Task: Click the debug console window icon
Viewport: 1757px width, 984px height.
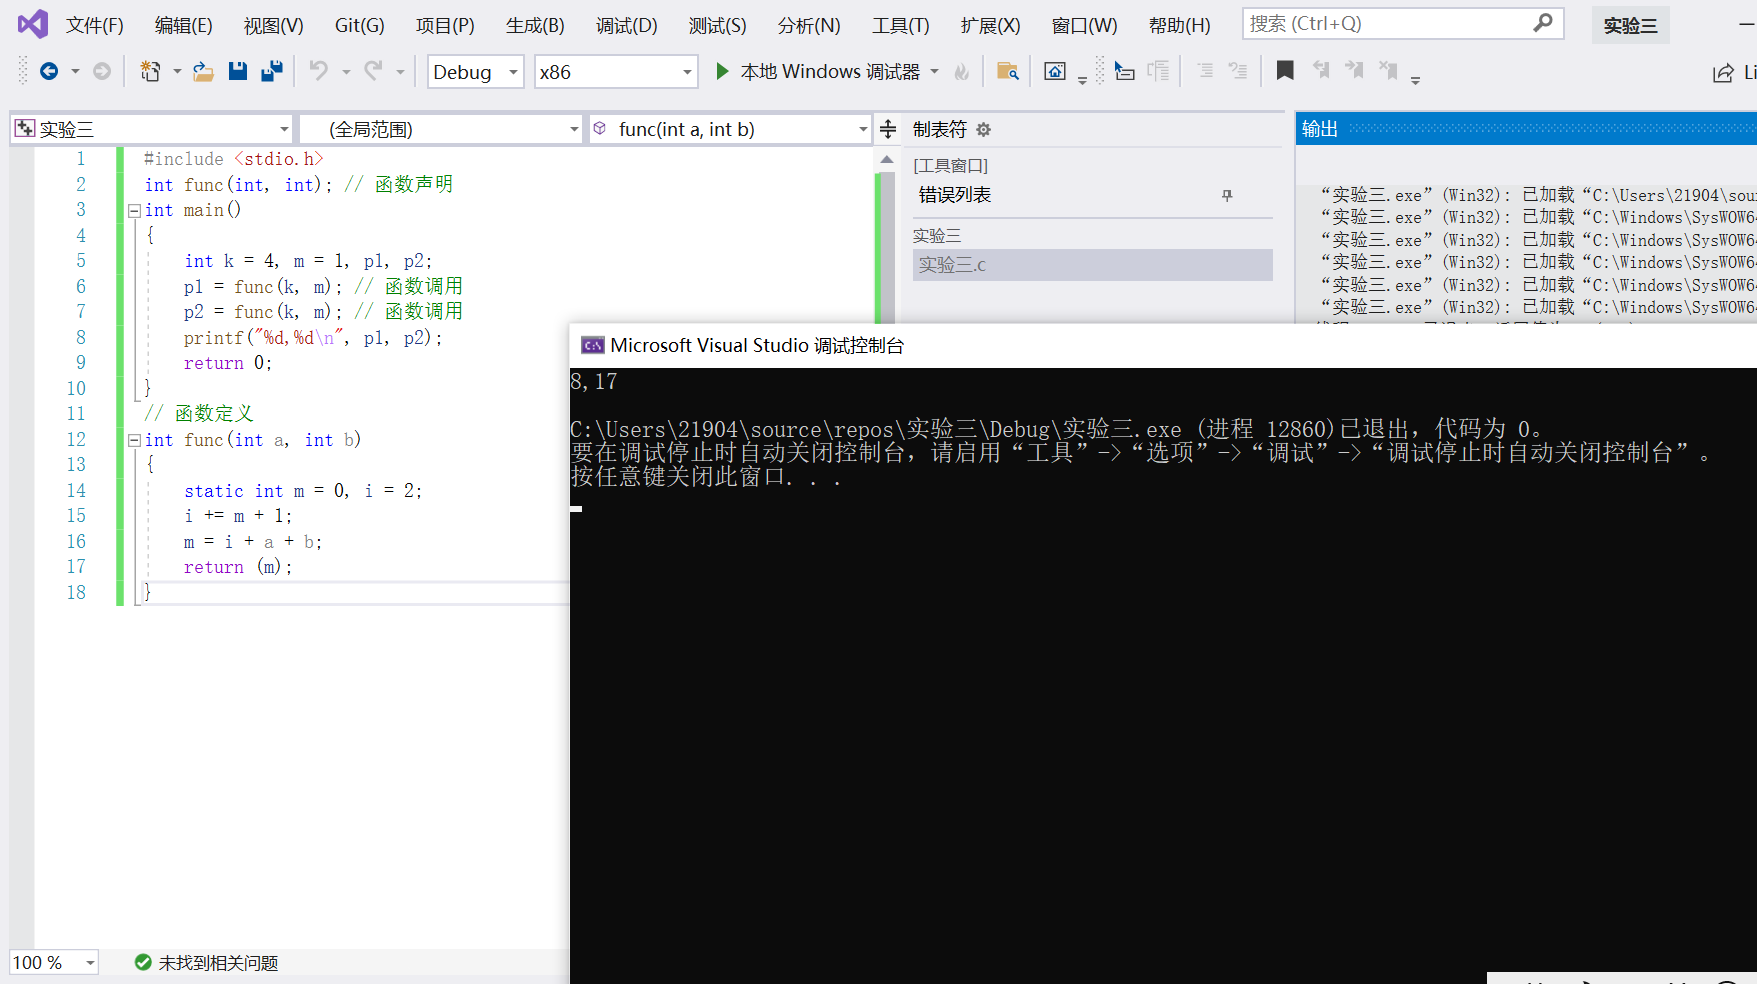Action: coord(592,345)
